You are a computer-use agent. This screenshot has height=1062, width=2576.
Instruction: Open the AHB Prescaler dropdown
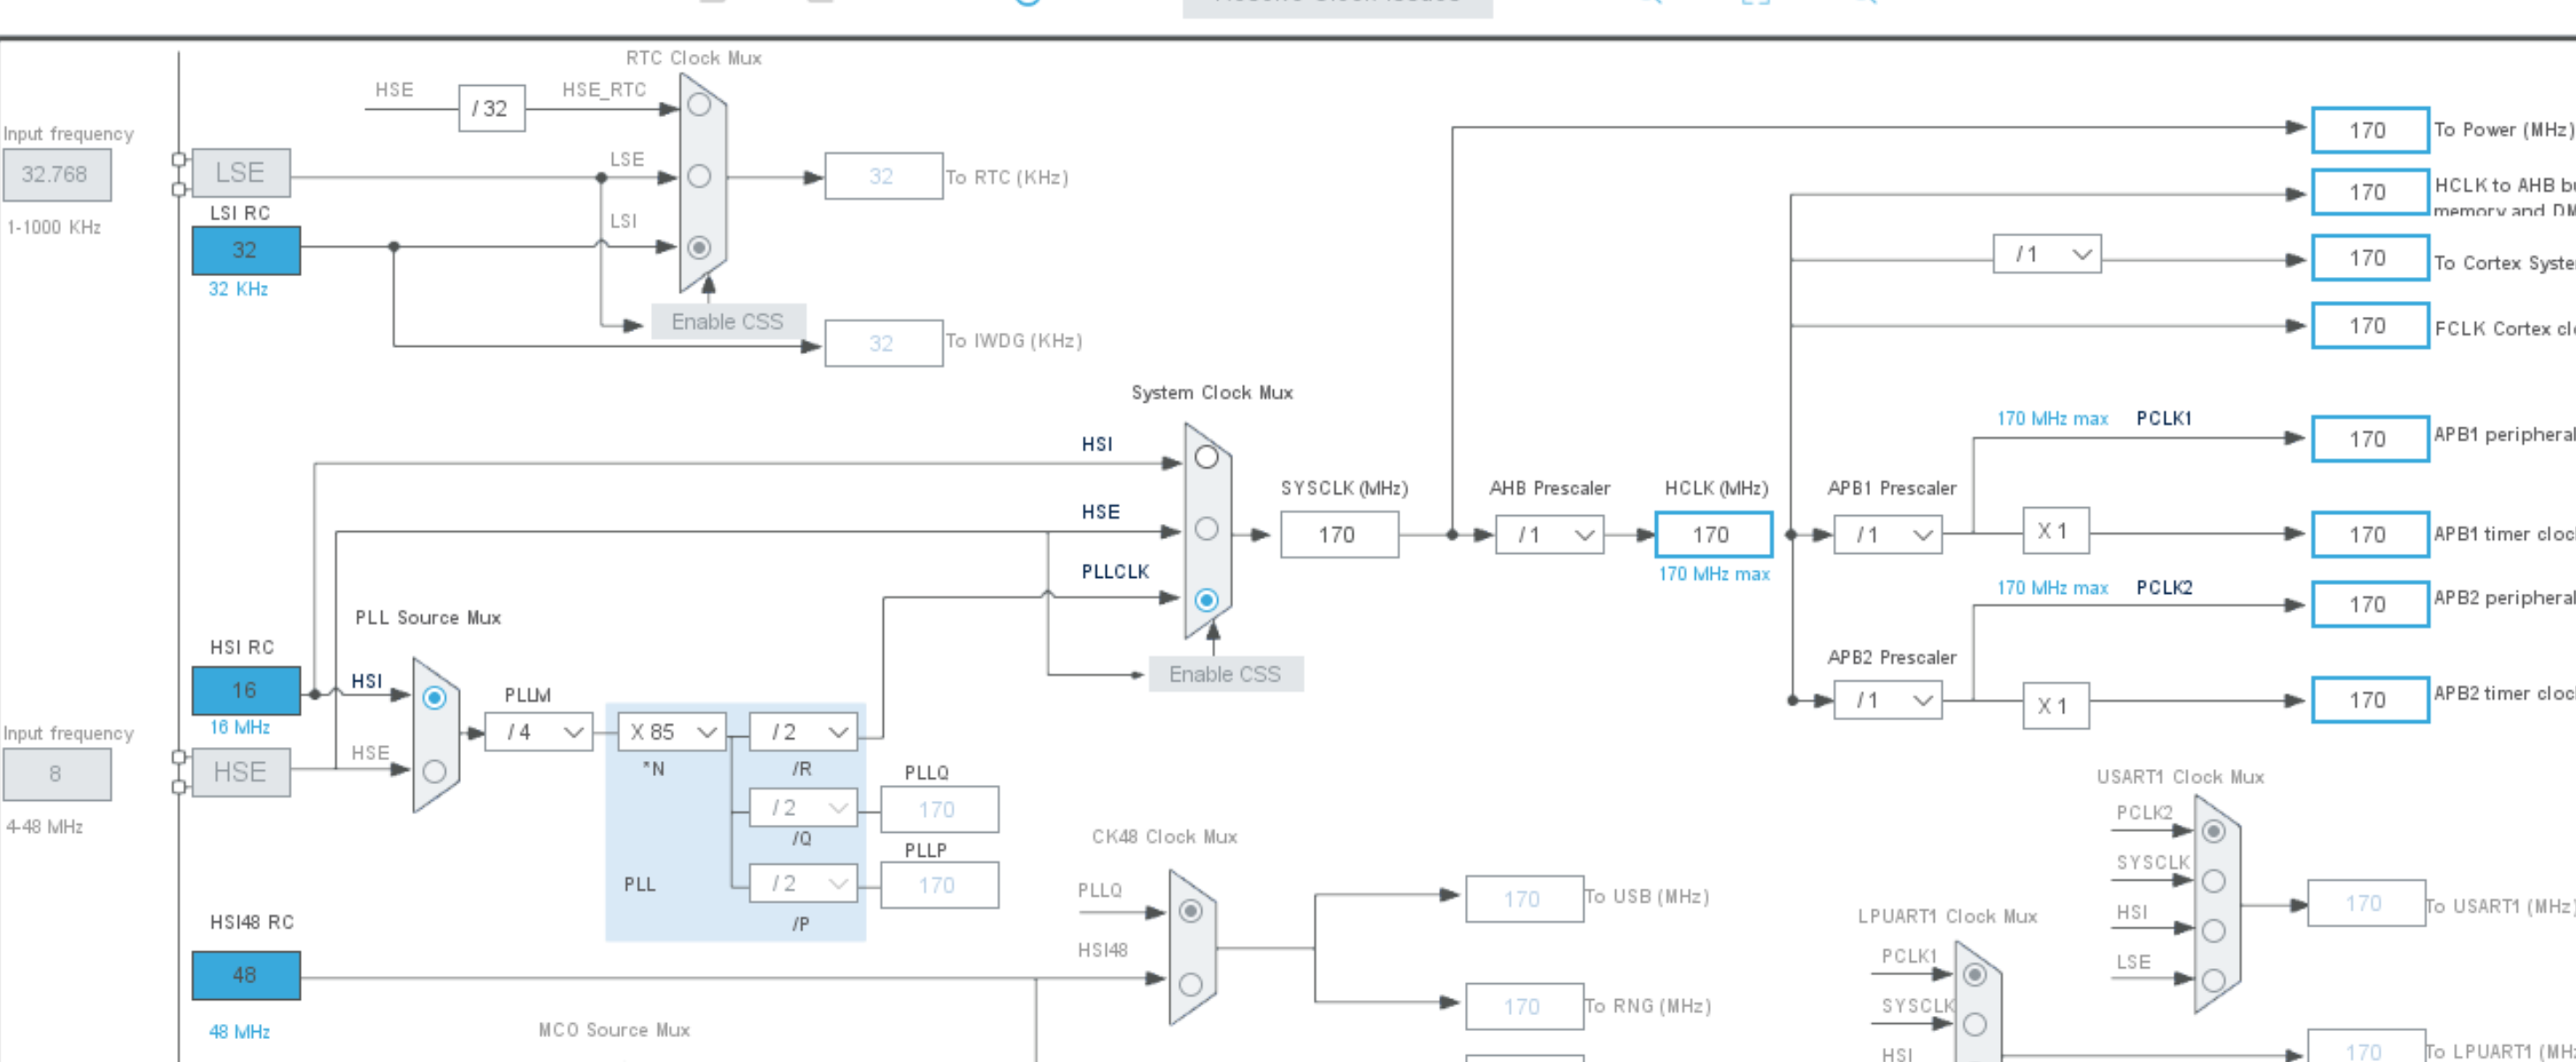[1550, 535]
